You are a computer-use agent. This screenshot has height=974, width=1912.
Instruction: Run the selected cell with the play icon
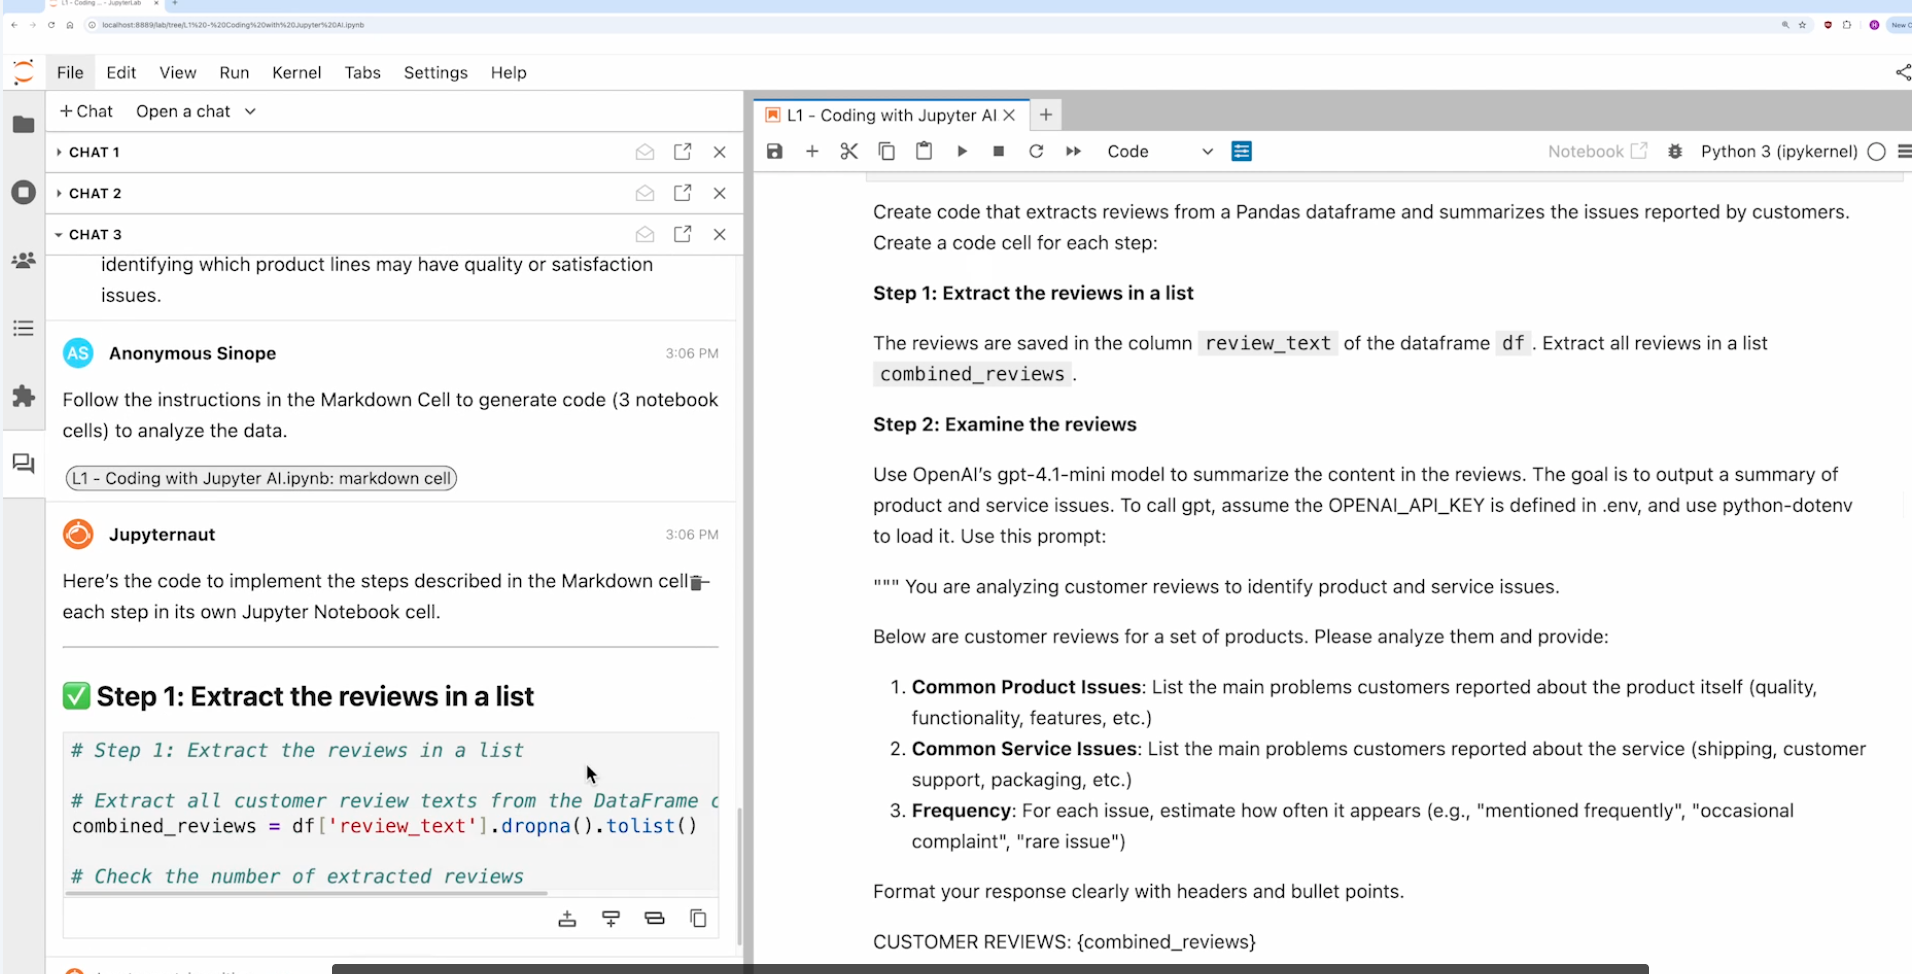coord(961,151)
